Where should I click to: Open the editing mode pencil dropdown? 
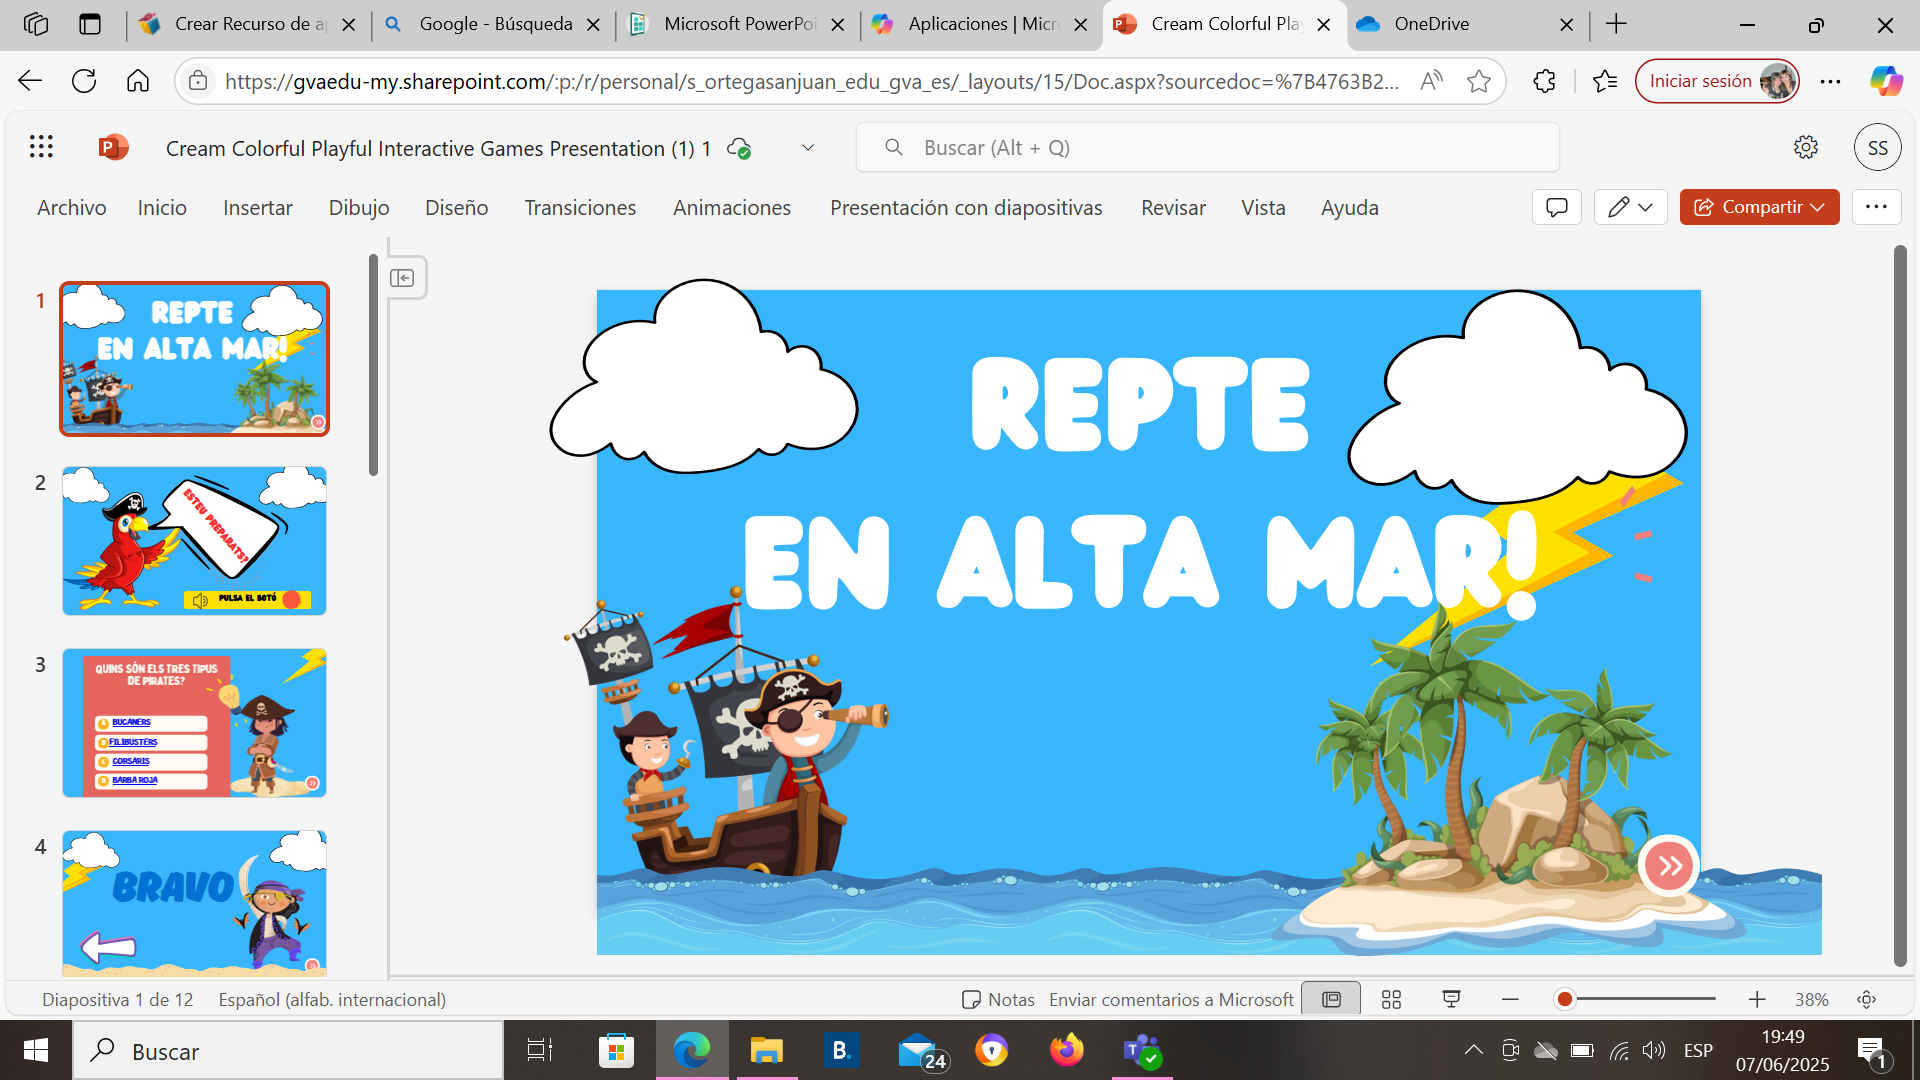[x=1630, y=207]
